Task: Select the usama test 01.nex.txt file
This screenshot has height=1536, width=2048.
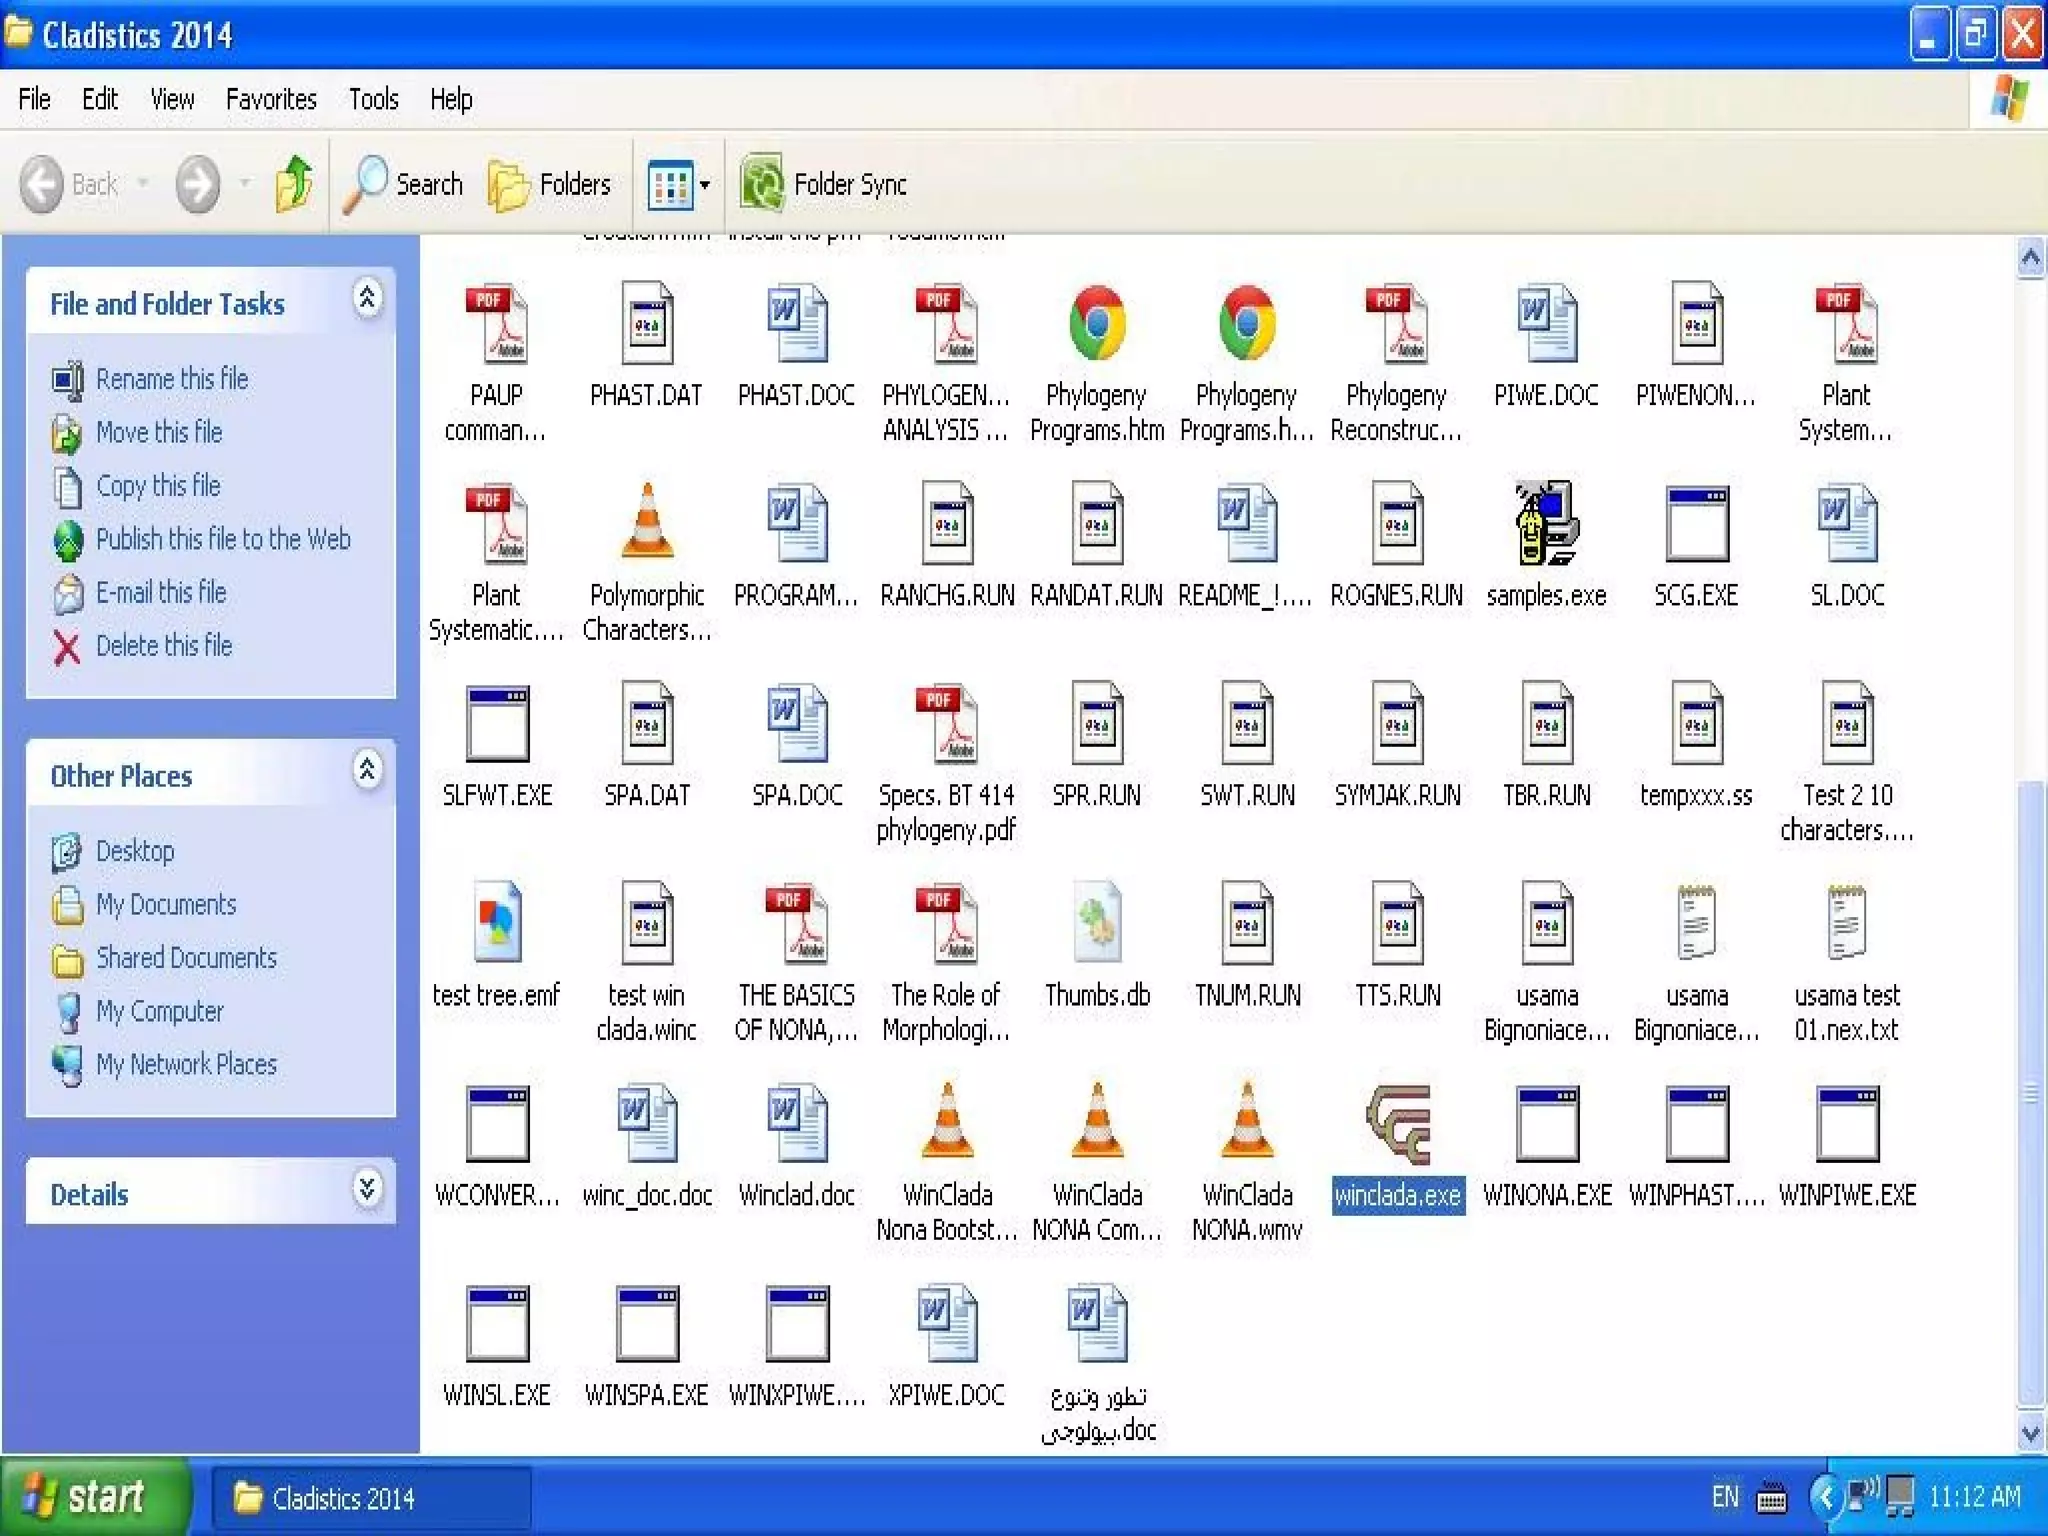Action: coord(1846,925)
